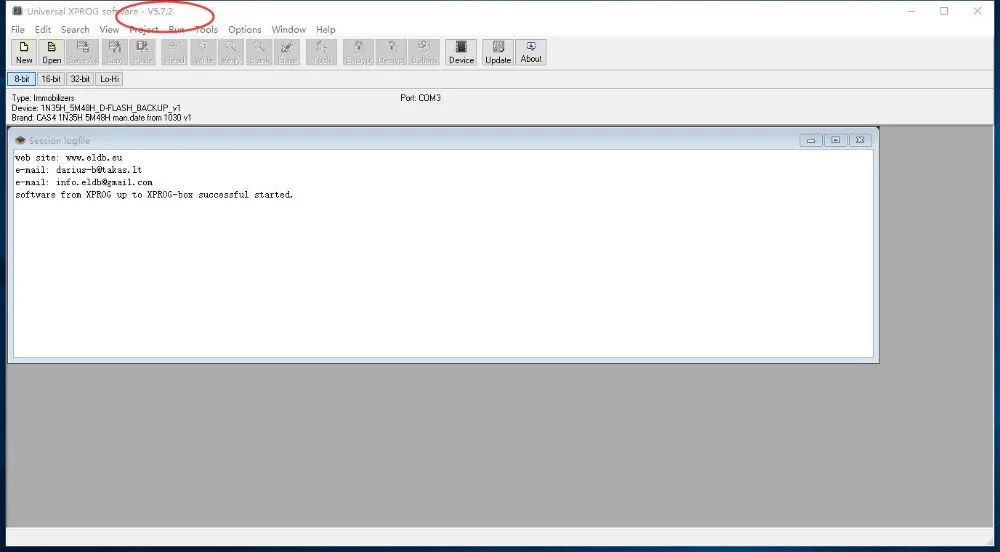Toggle Lo-Hi byte order
The image size is (1000, 552).
(x=109, y=79)
